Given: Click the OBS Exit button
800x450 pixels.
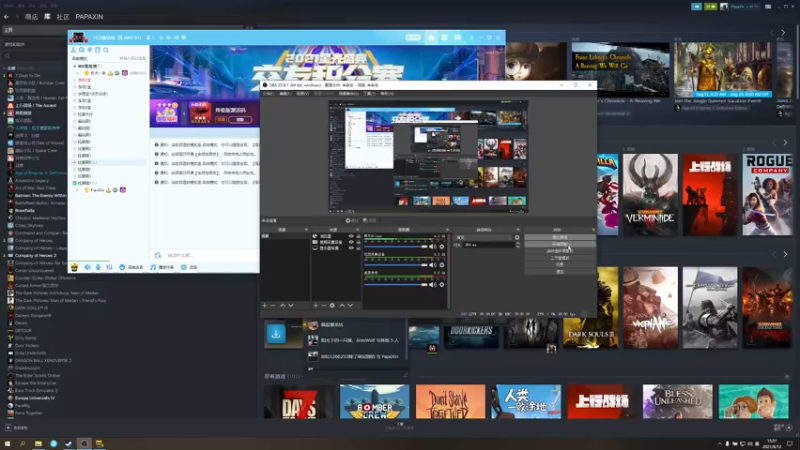Looking at the screenshot, I should (x=560, y=271).
